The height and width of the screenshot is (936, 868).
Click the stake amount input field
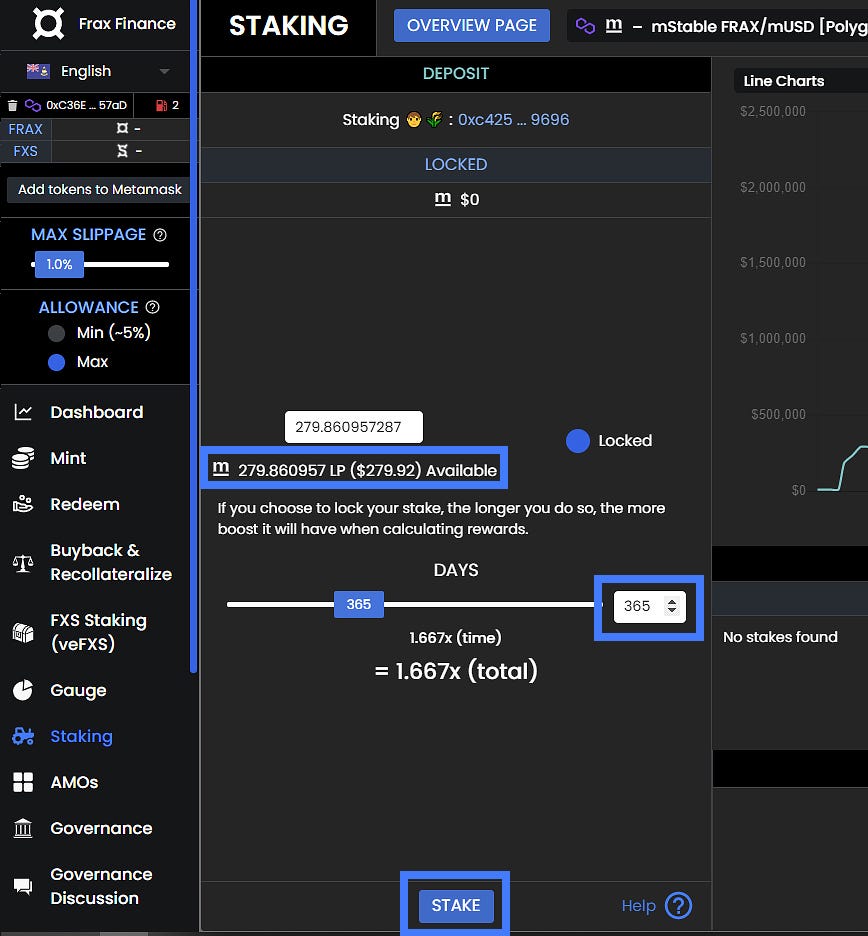pos(354,427)
